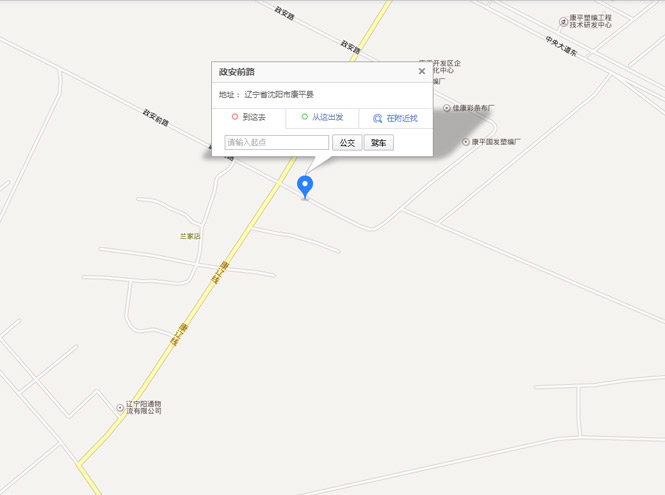665x495 pixels.
Task: Select the 到这去 tab
Action: pos(249,117)
